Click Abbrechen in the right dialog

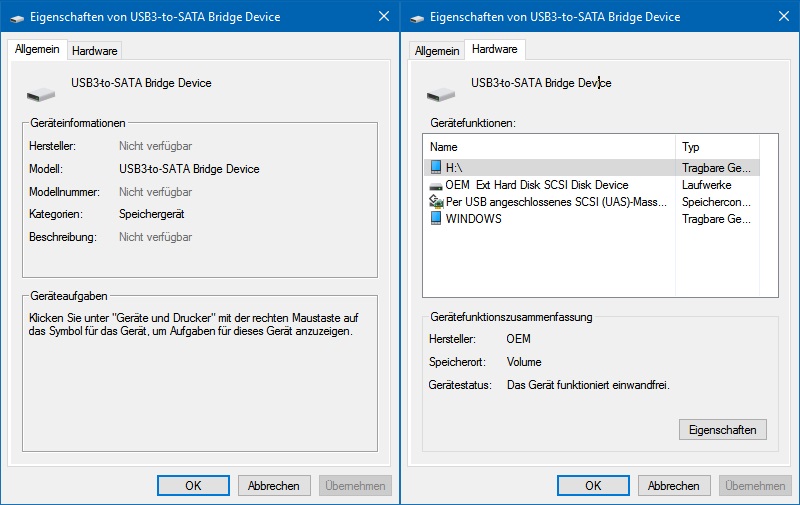(674, 486)
